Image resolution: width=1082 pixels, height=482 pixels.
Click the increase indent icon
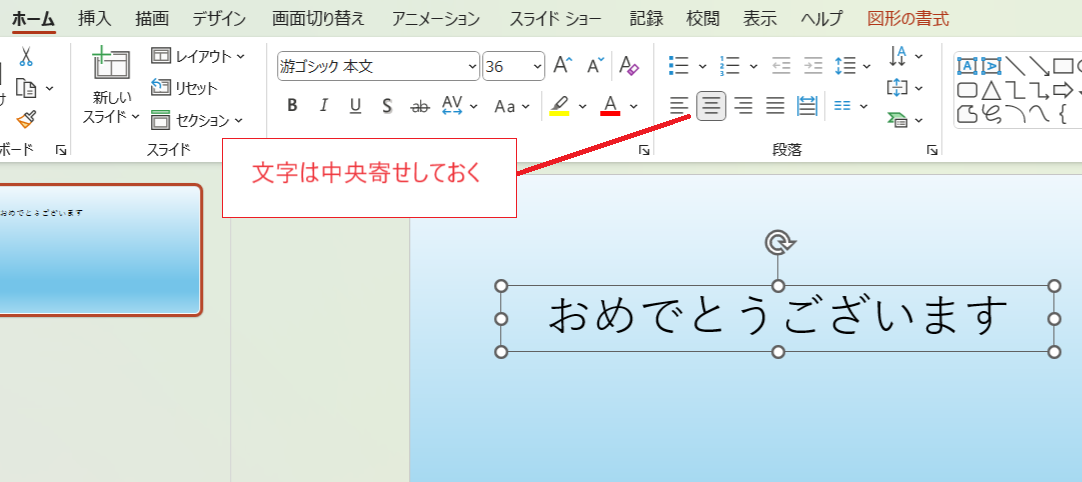(x=814, y=66)
